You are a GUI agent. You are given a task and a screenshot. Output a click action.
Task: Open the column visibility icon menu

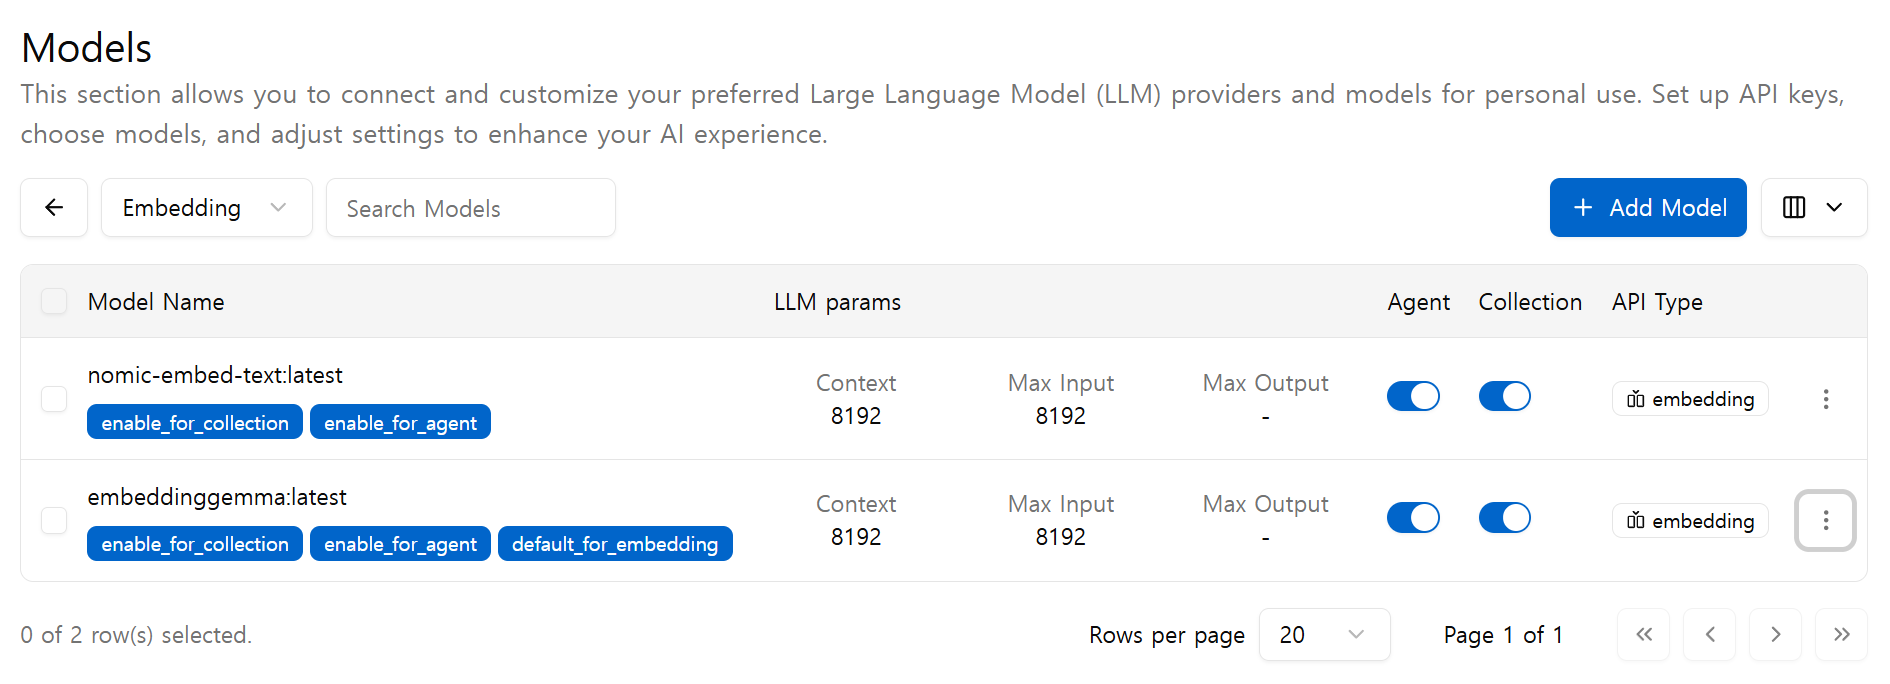(x=1813, y=208)
